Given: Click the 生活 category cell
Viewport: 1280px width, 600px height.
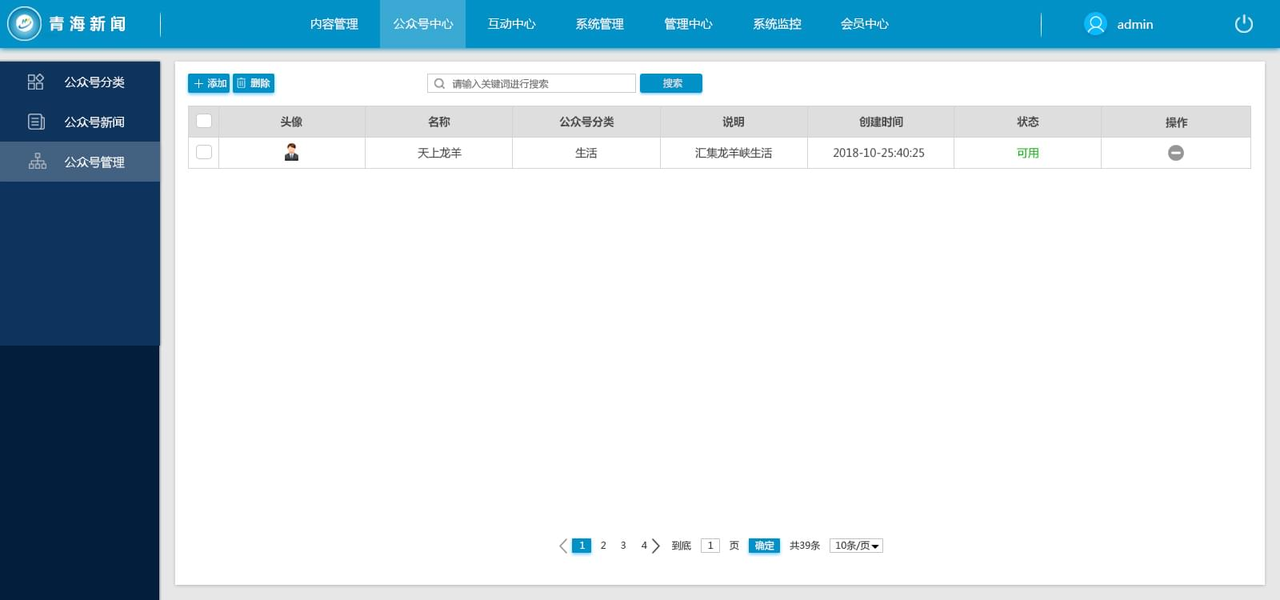Looking at the screenshot, I should click(586, 153).
